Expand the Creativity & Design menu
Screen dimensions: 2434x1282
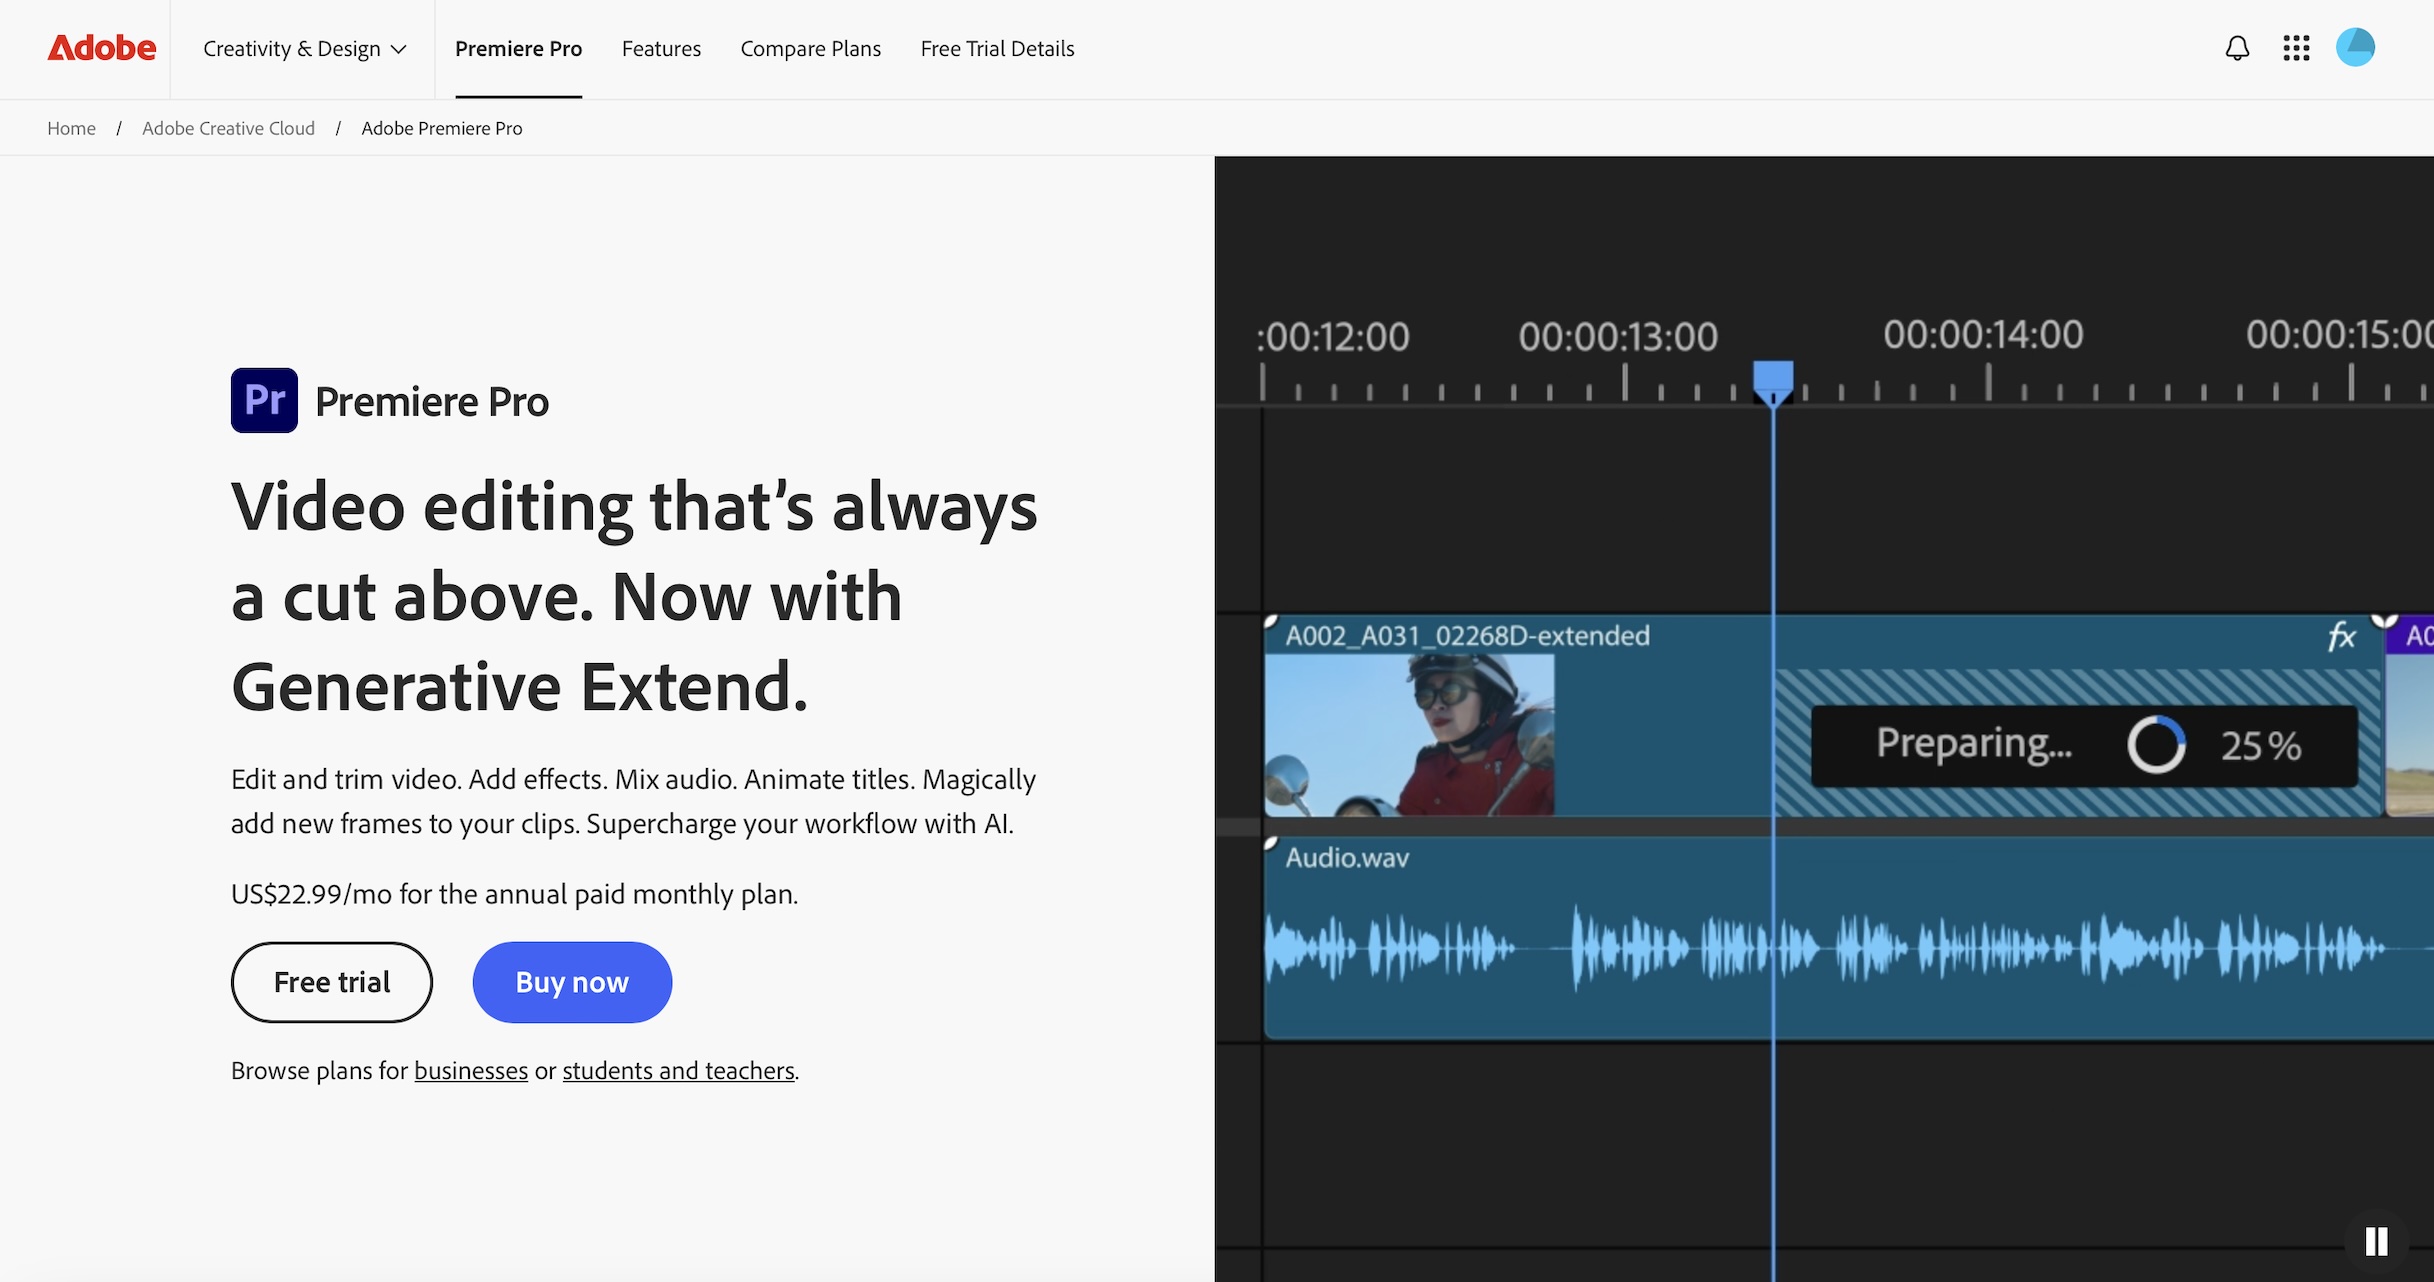click(x=304, y=48)
